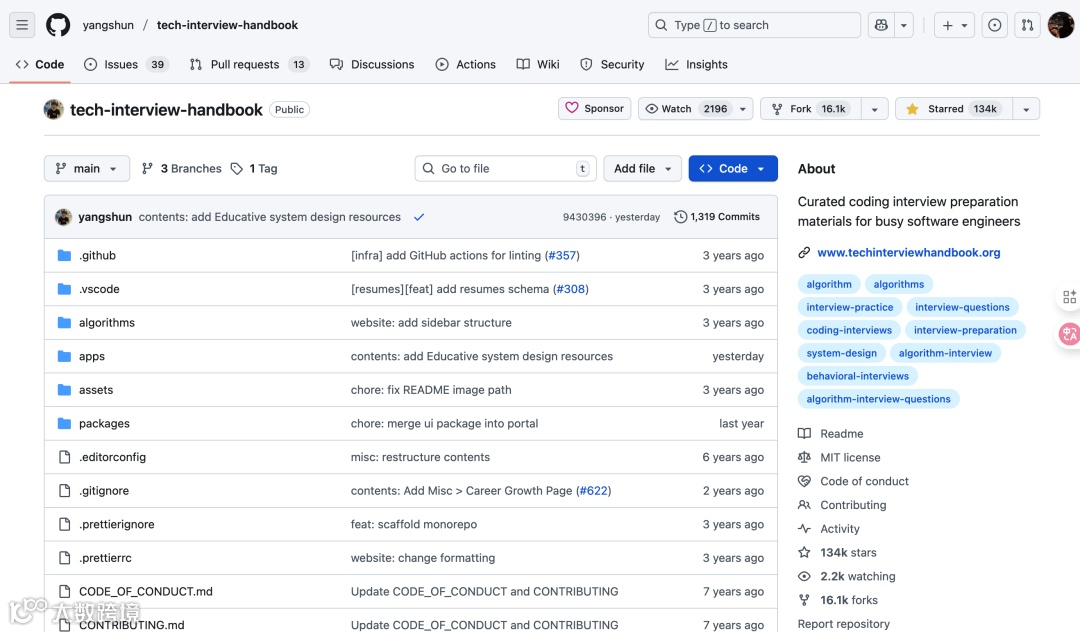The width and height of the screenshot is (1080, 632).
Task: Toggle Watch notifications button
Action: (686, 109)
